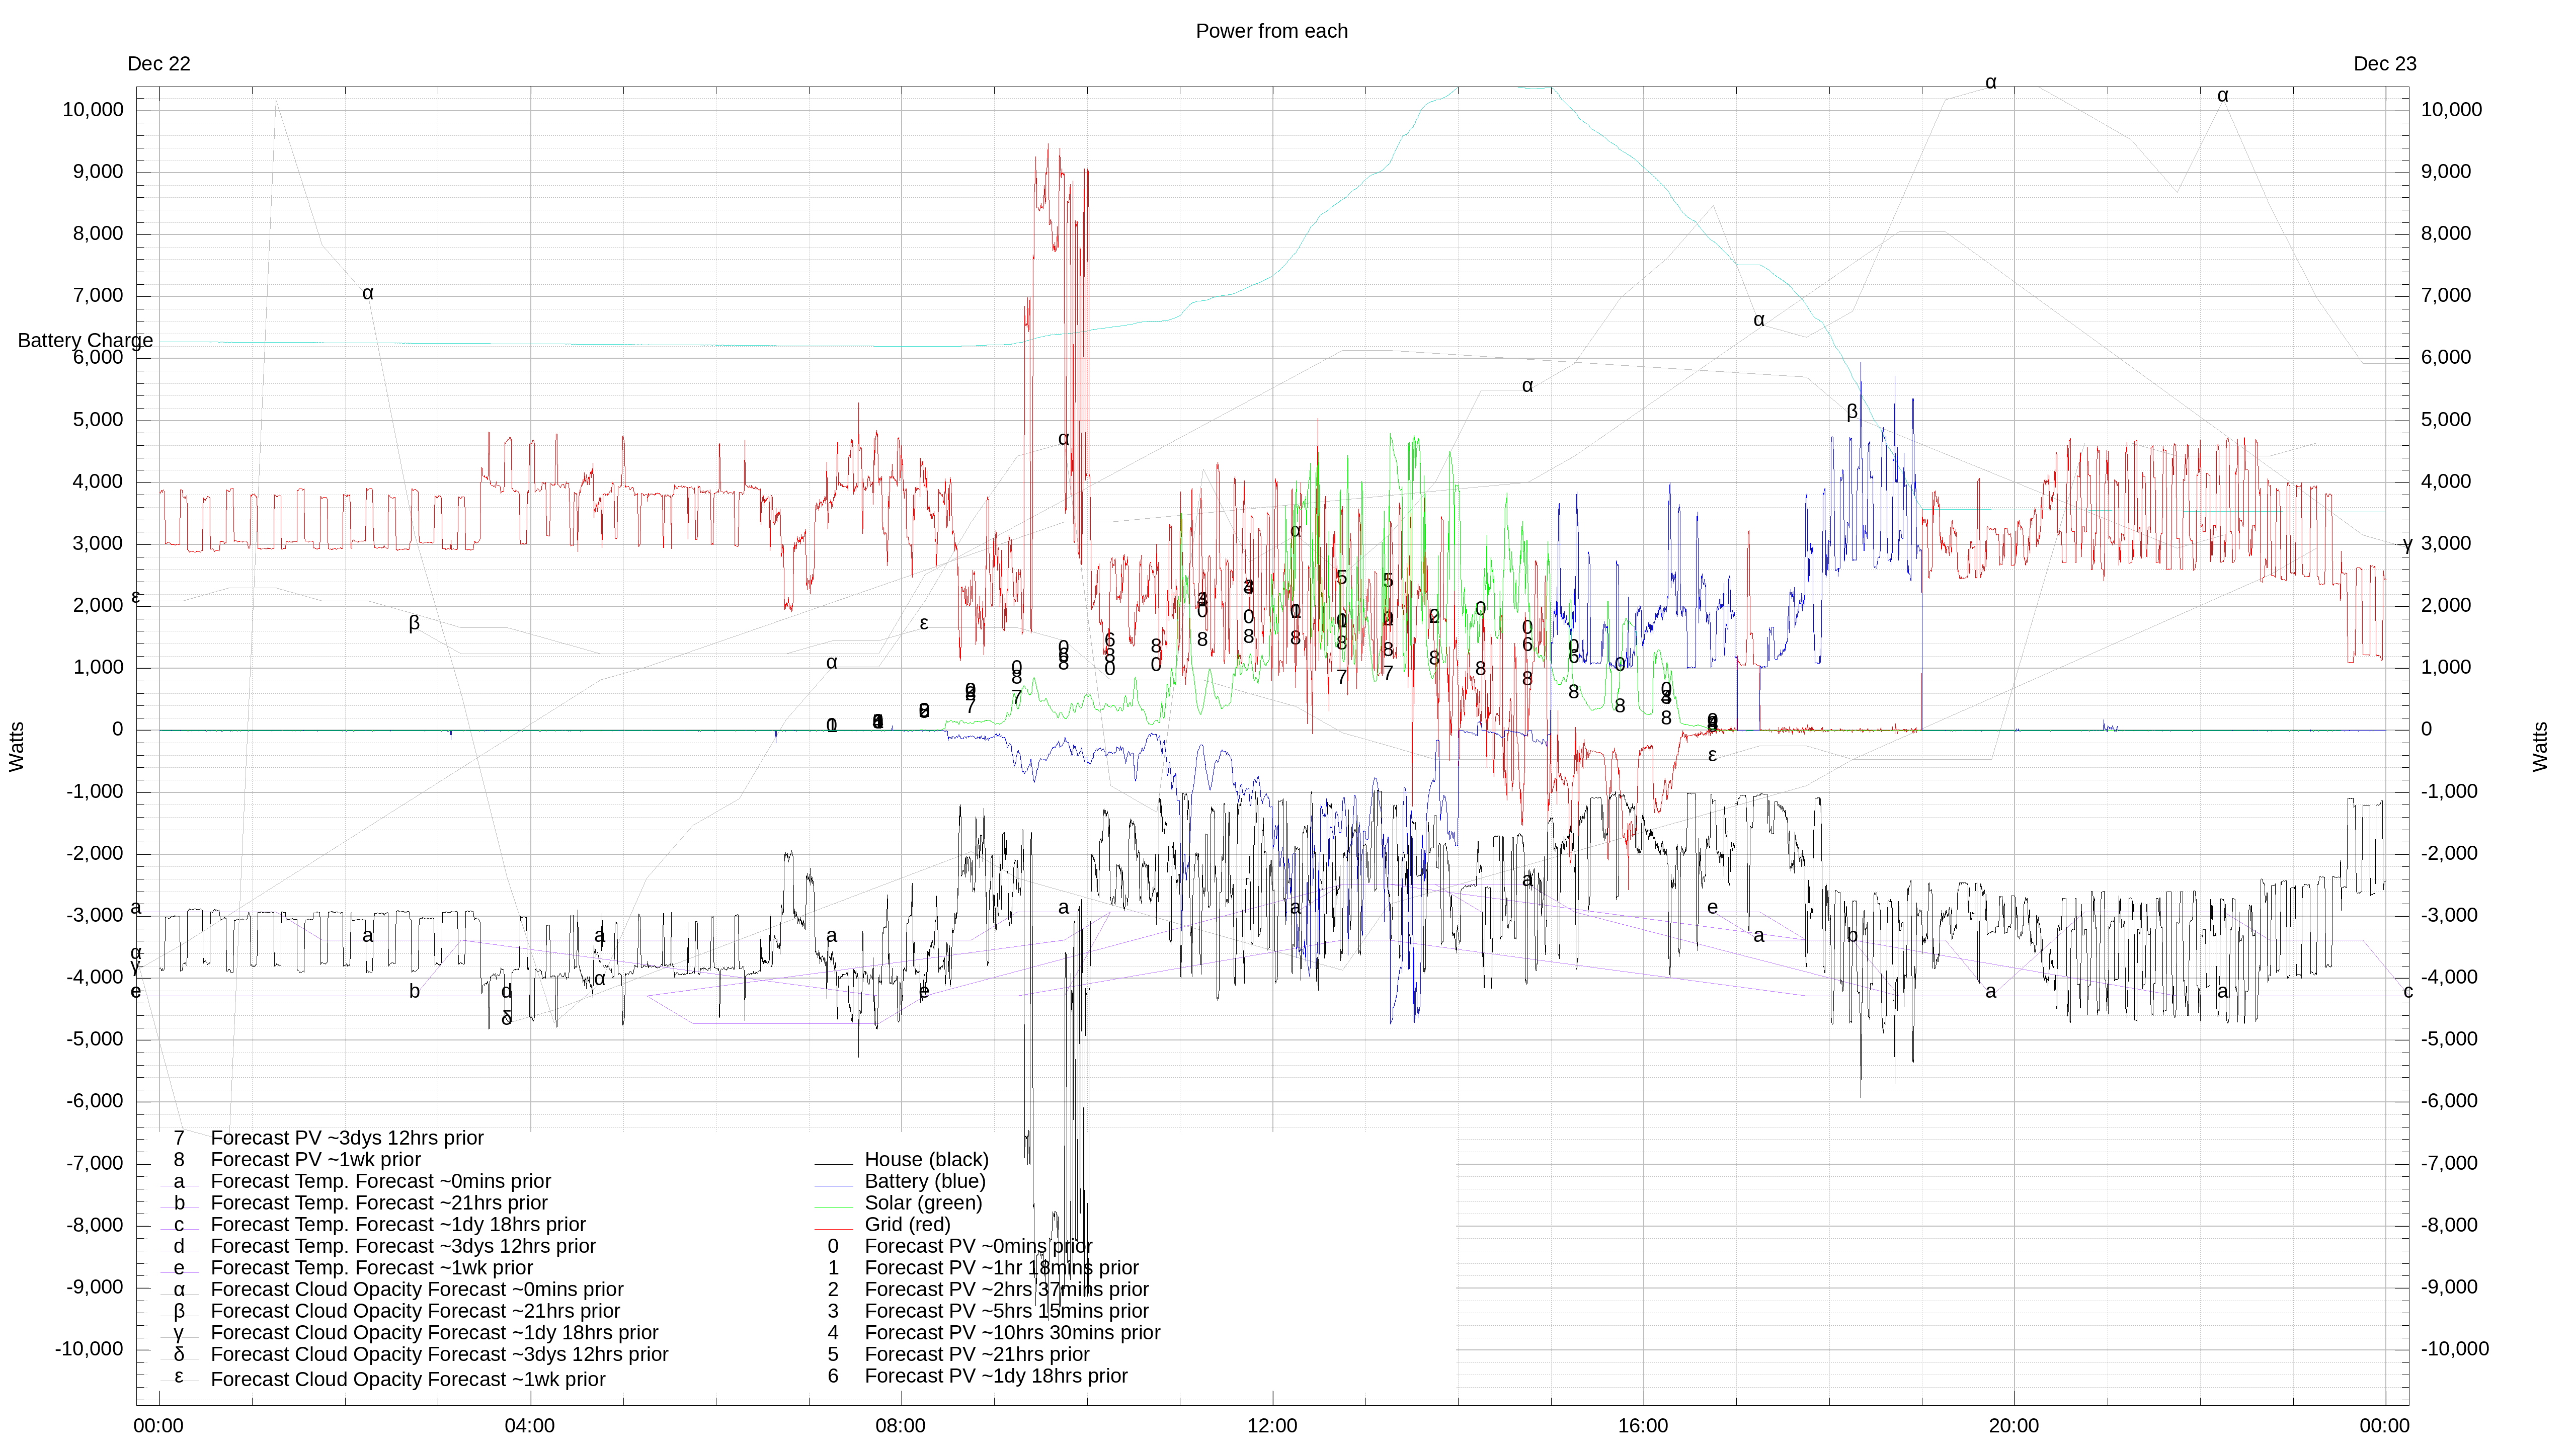Click the right-axis '-8,000' tick label
The height and width of the screenshot is (1449, 2576).
click(x=2449, y=1225)
